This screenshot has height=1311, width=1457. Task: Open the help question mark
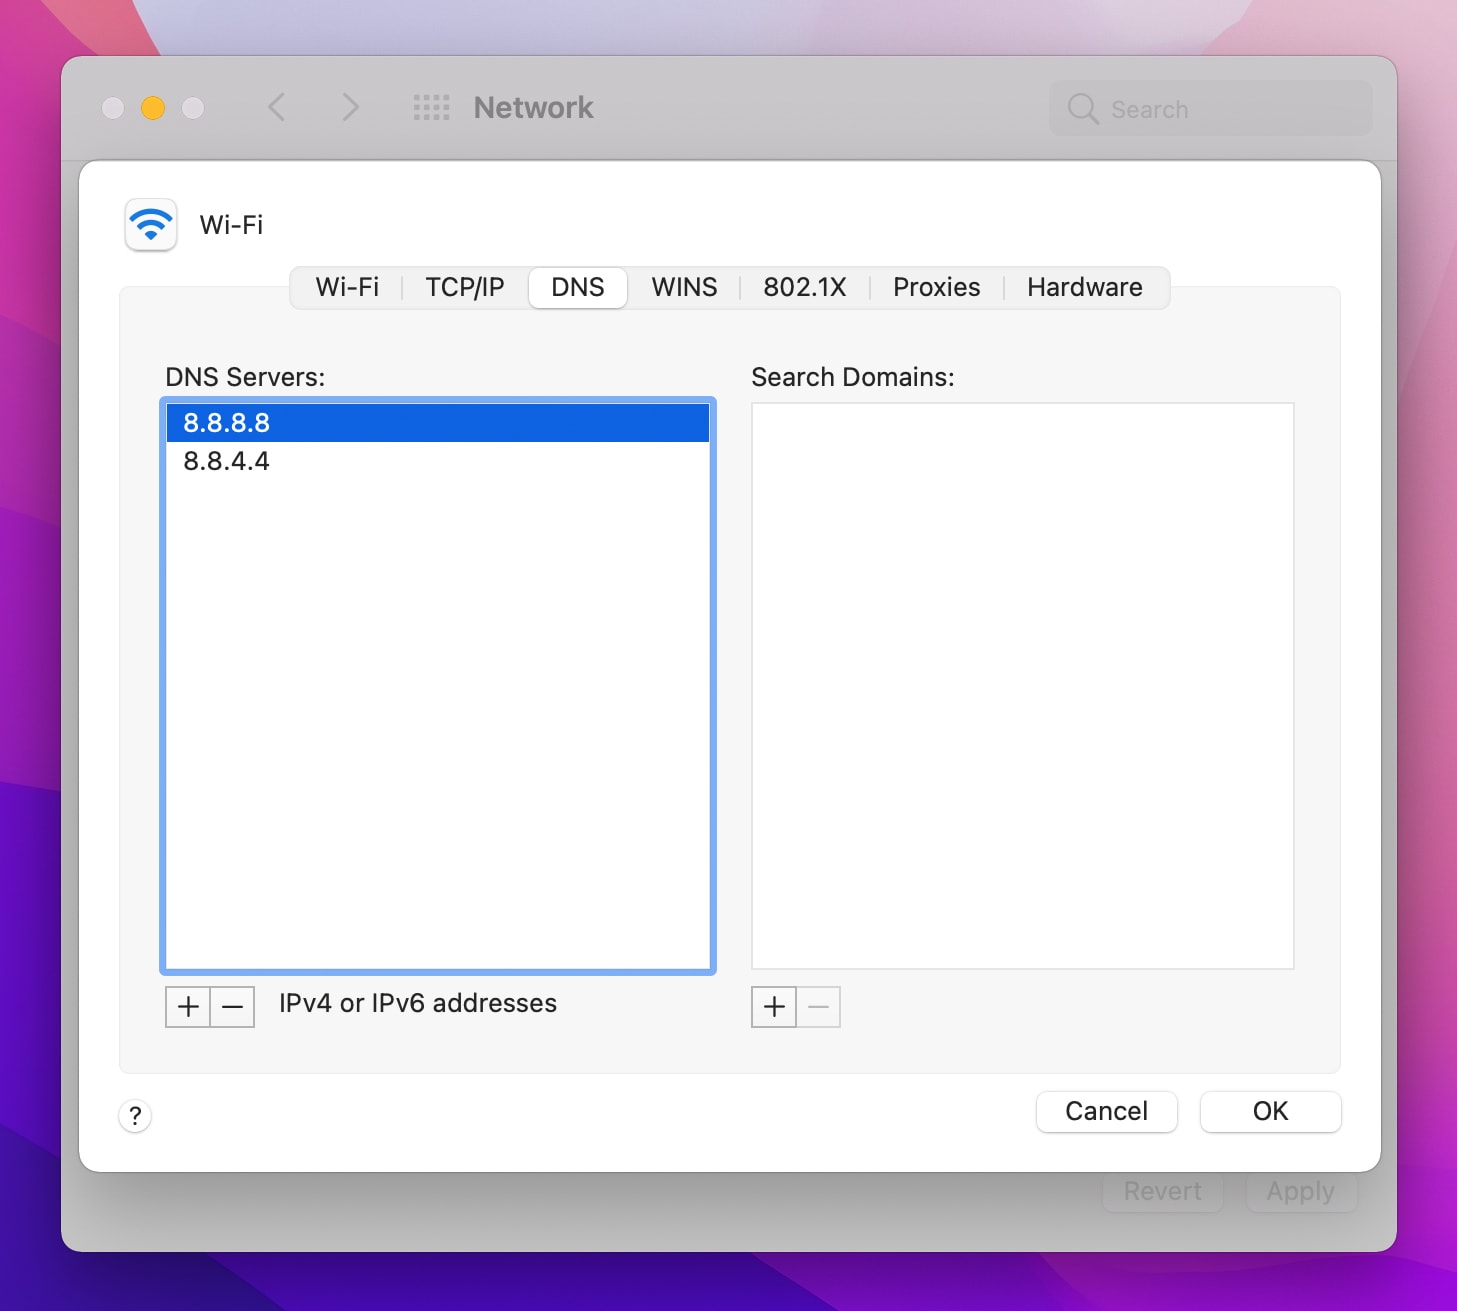[x=135, y=1116]
